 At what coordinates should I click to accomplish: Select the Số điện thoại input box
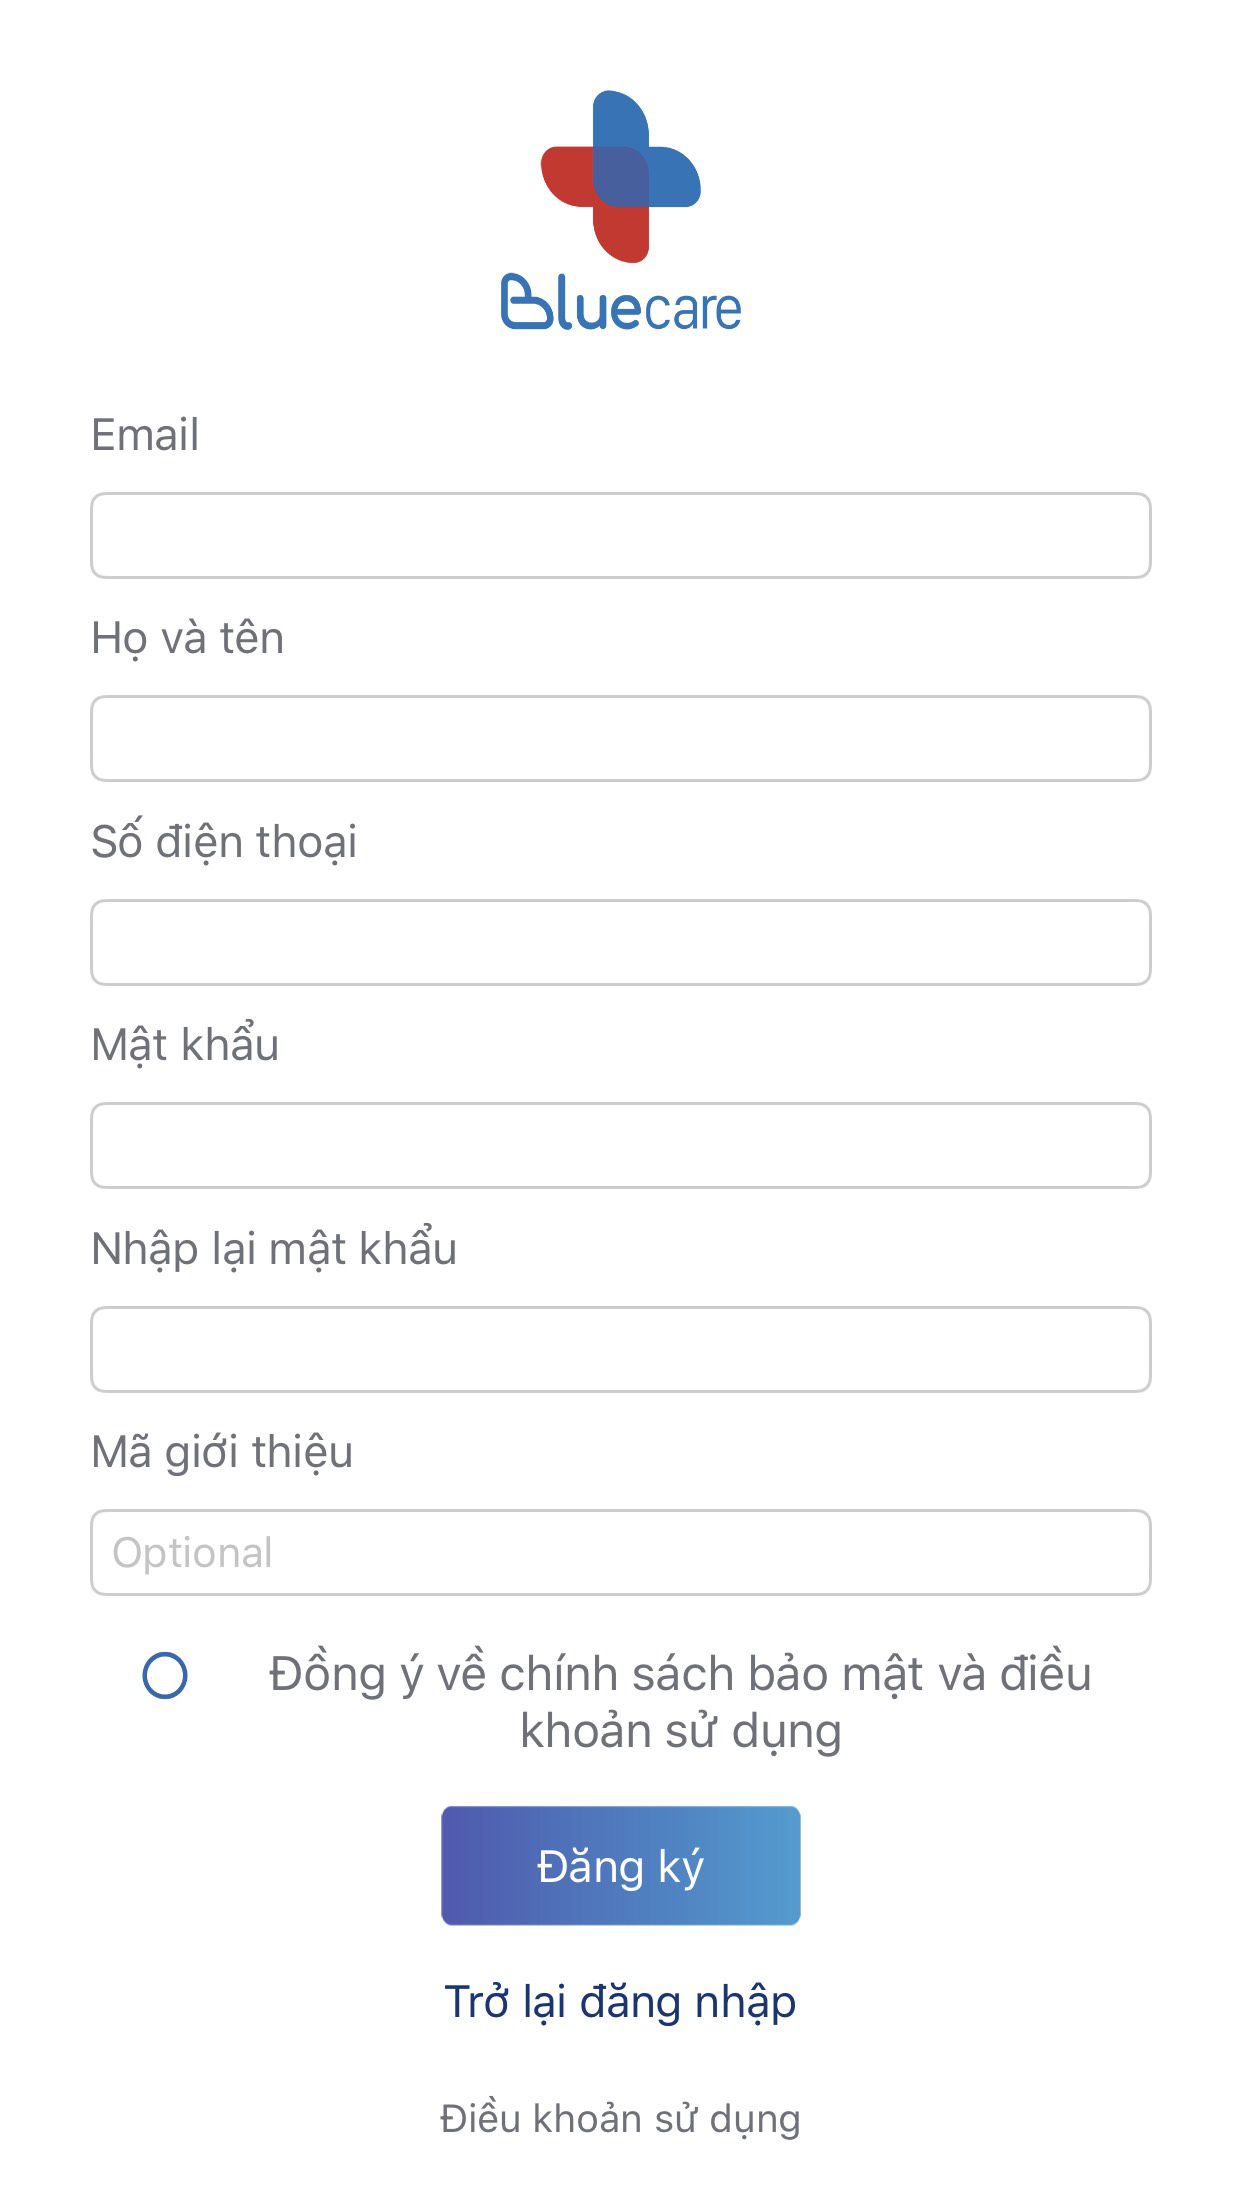pyautogui.click(x=621, y=942)
